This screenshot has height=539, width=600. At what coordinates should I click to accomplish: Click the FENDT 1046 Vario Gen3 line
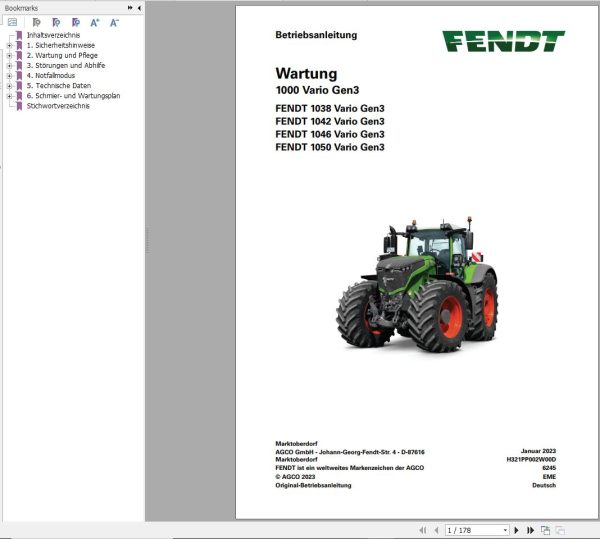pos(330,134)
